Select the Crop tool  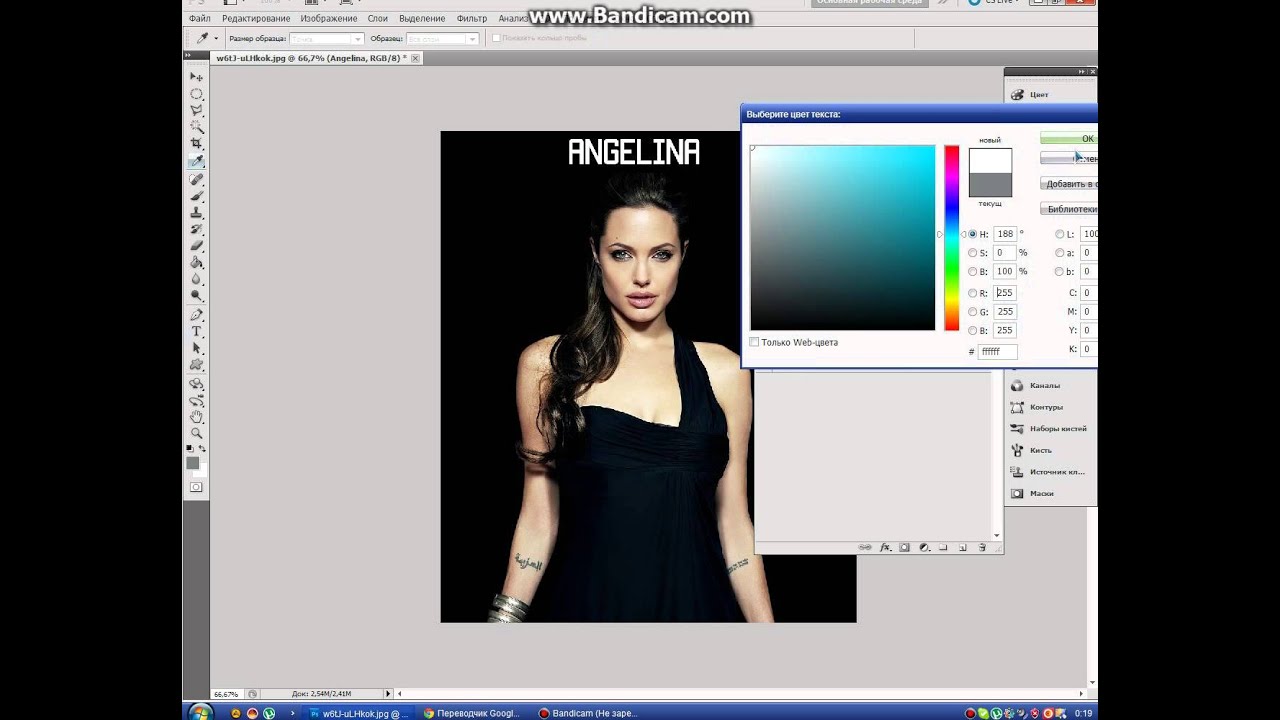196,145
